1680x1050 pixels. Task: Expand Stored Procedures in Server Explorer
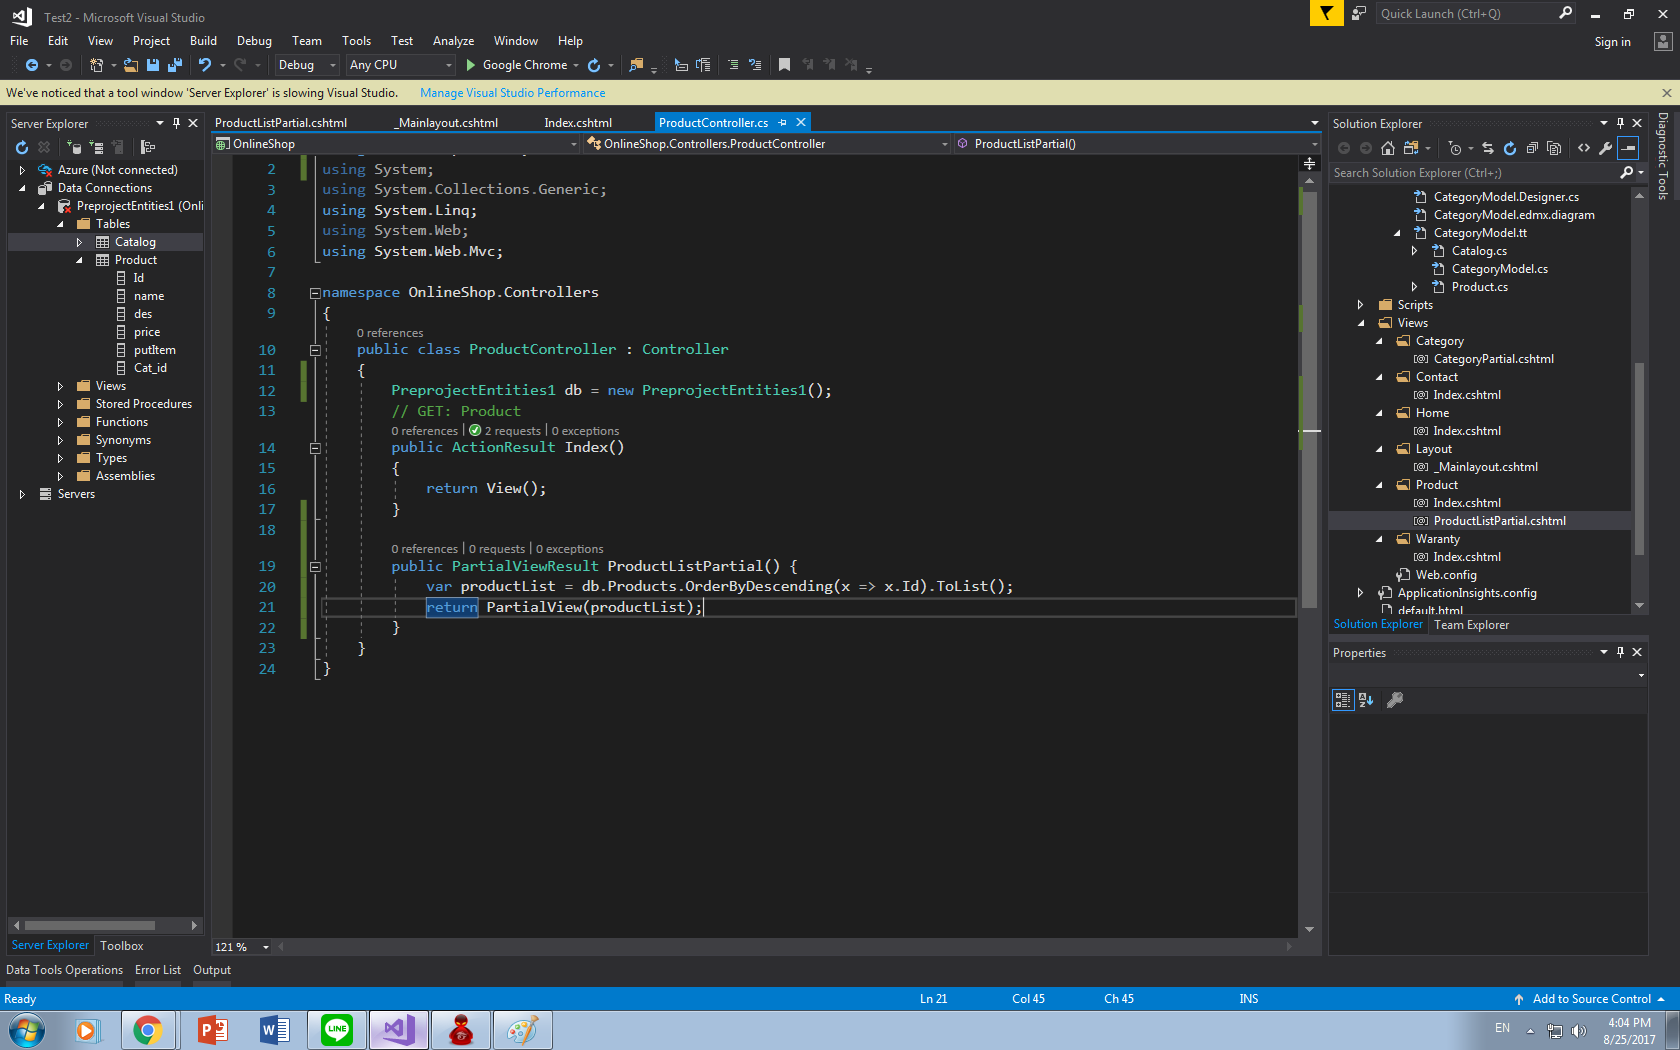tap(60, 404)
